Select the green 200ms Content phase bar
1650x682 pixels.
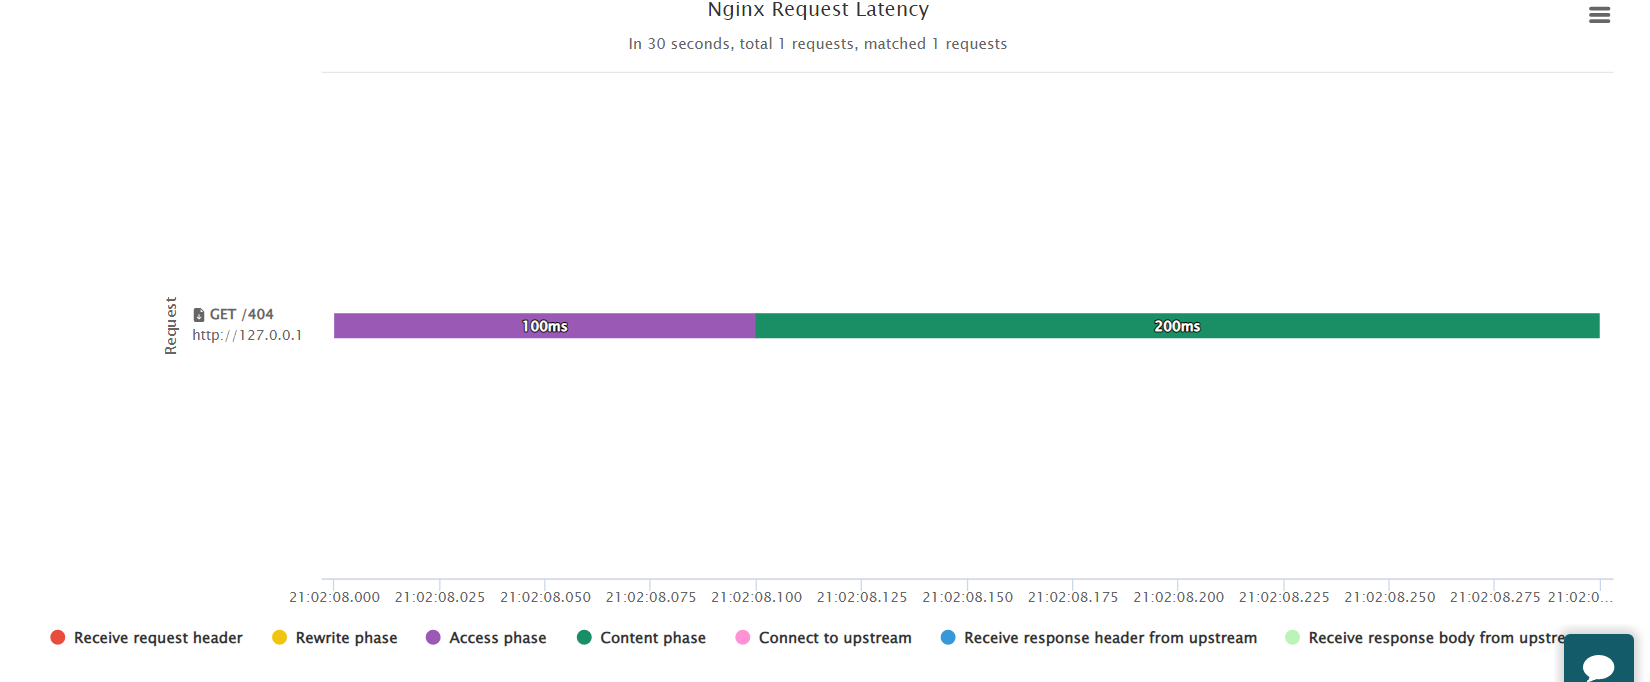coord(1177,326)
